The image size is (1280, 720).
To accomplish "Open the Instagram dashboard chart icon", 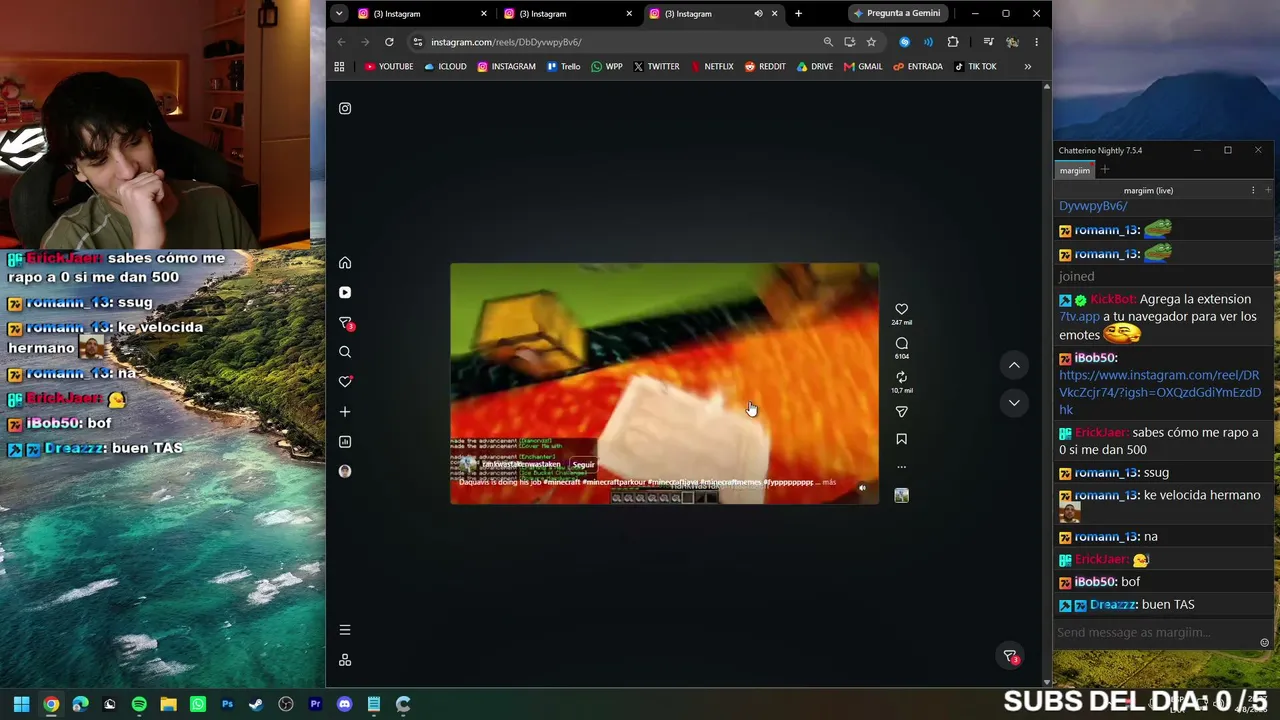I will pos(345,441).
